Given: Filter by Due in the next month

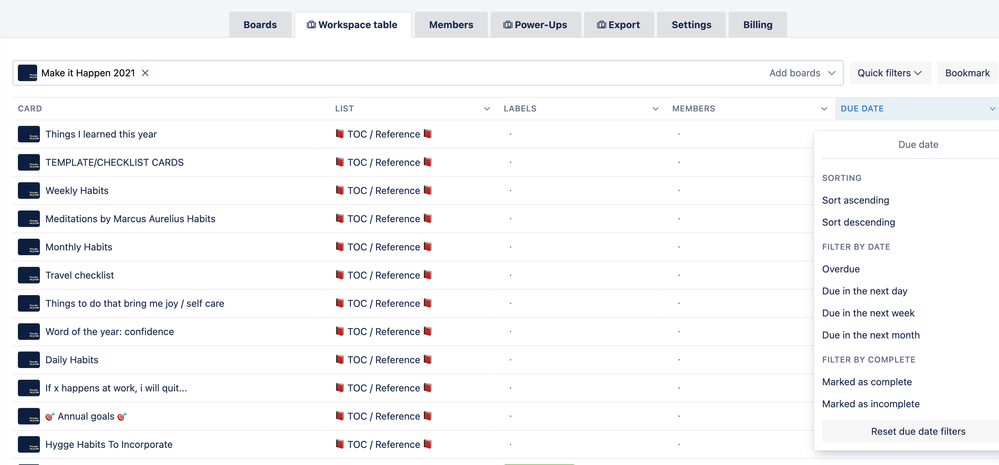Looking at the screenshot, I should [x=871, y=335].
